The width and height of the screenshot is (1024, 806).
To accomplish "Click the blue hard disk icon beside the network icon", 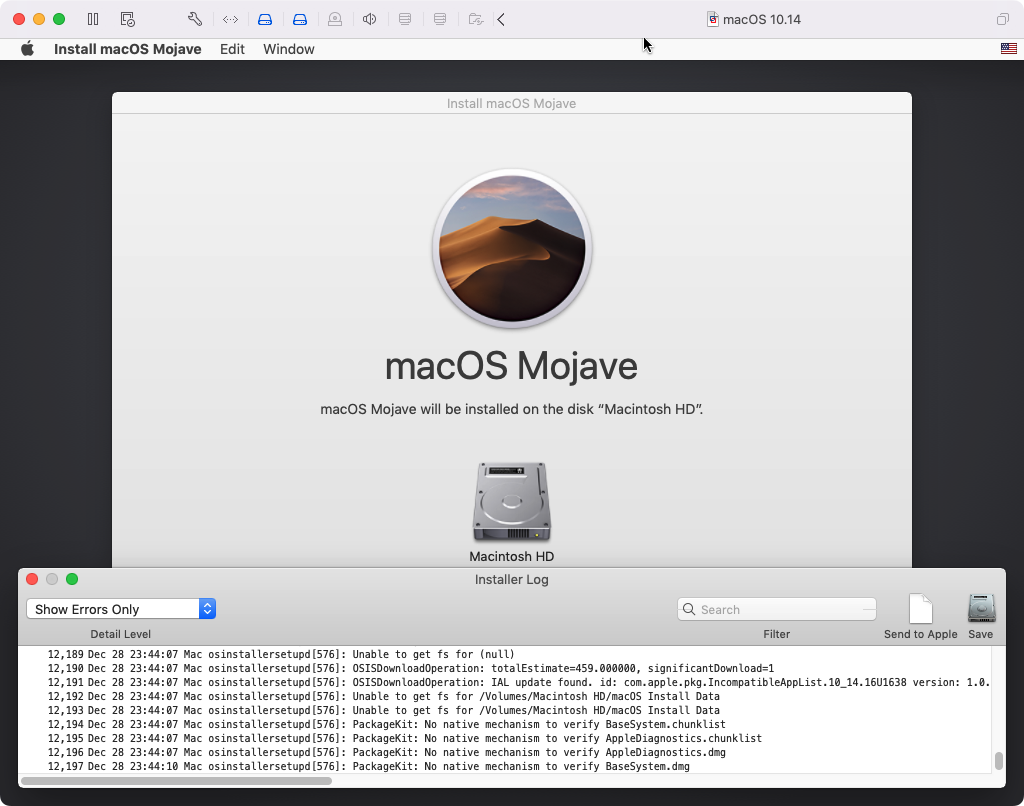I will (x=264, y=20).
